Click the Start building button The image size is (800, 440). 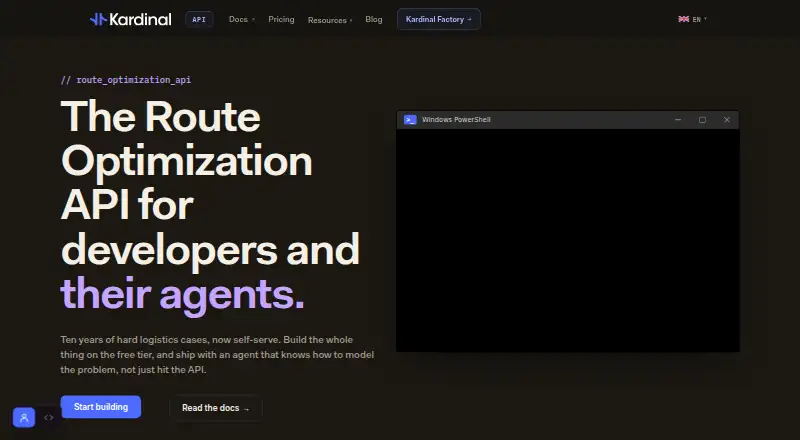(101, 407)
